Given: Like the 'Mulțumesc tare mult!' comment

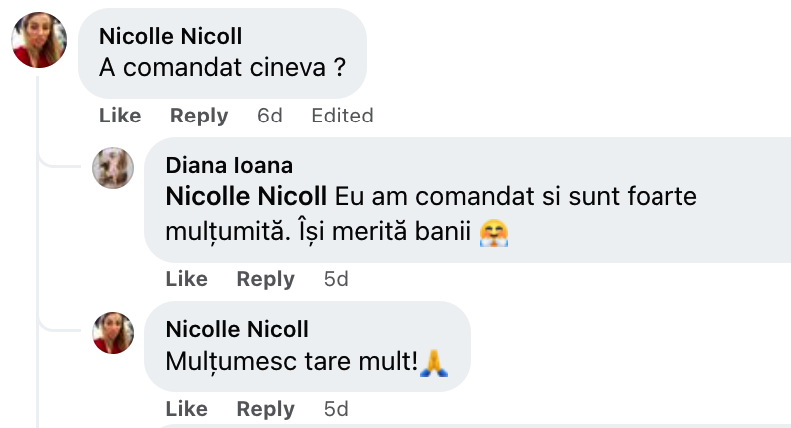Looking at the screenshot, I should click(x=187, y=409).
